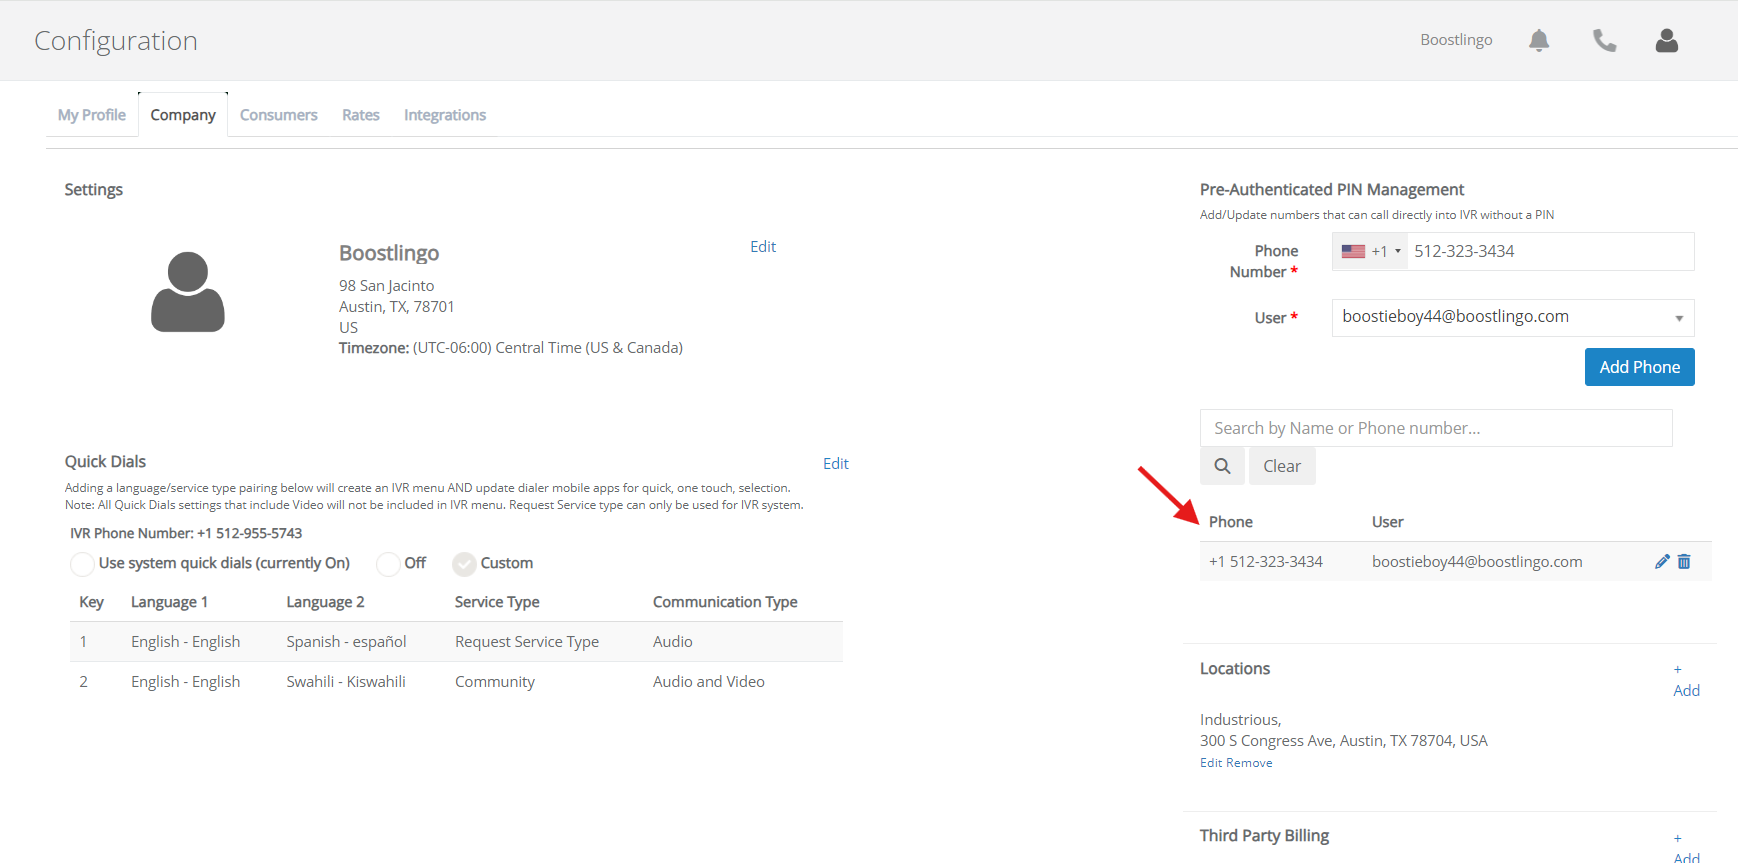The image size is (1738, 867).
Task: Switch to the Integrations tab
Action: [445, 115]
